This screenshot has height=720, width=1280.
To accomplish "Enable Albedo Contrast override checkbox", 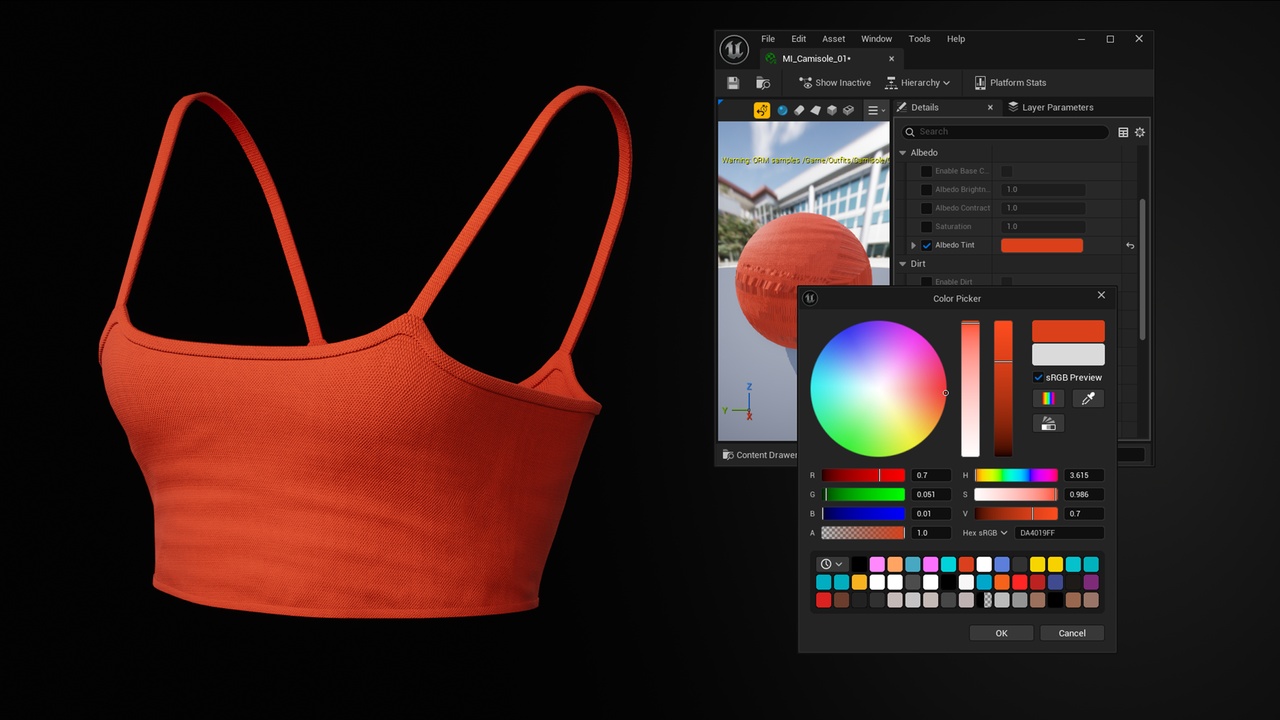I will [x=926, y=208].
